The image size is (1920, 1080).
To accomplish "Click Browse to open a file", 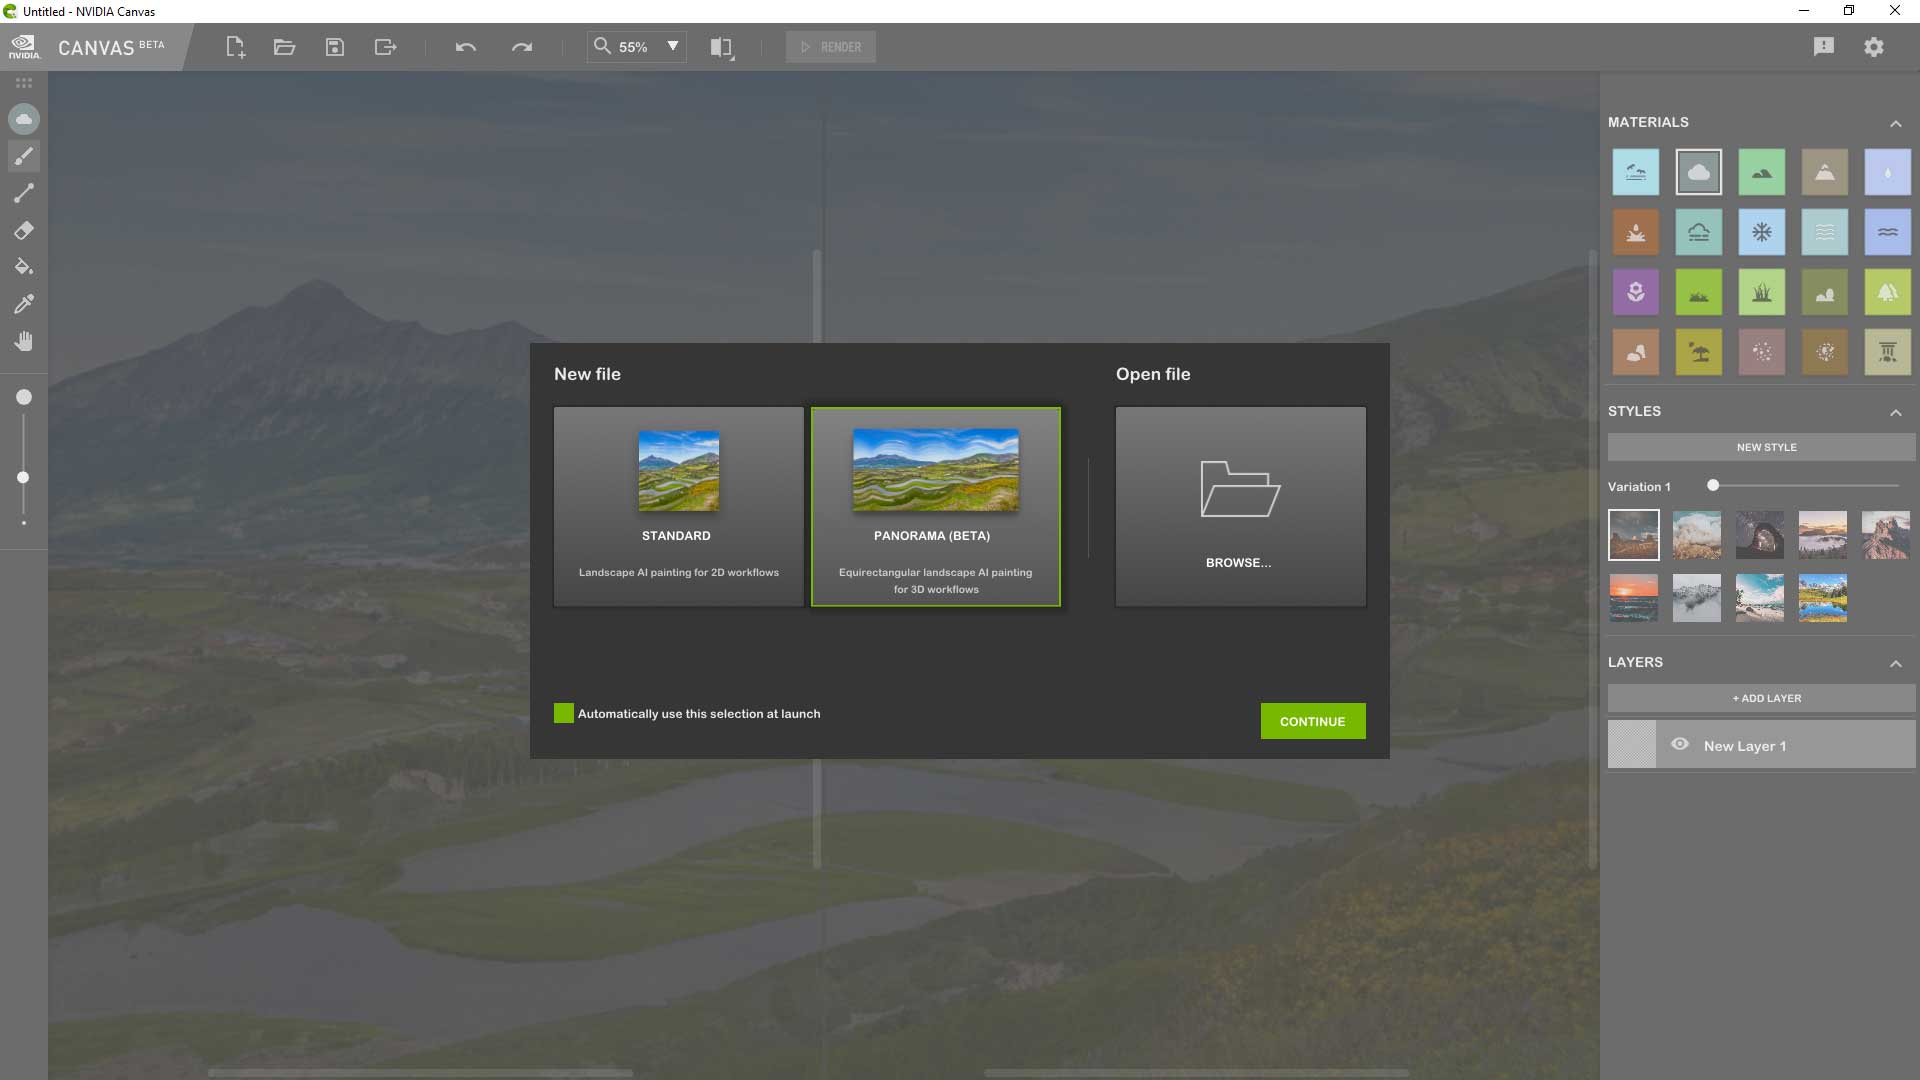I will [x=1241, y=506].
